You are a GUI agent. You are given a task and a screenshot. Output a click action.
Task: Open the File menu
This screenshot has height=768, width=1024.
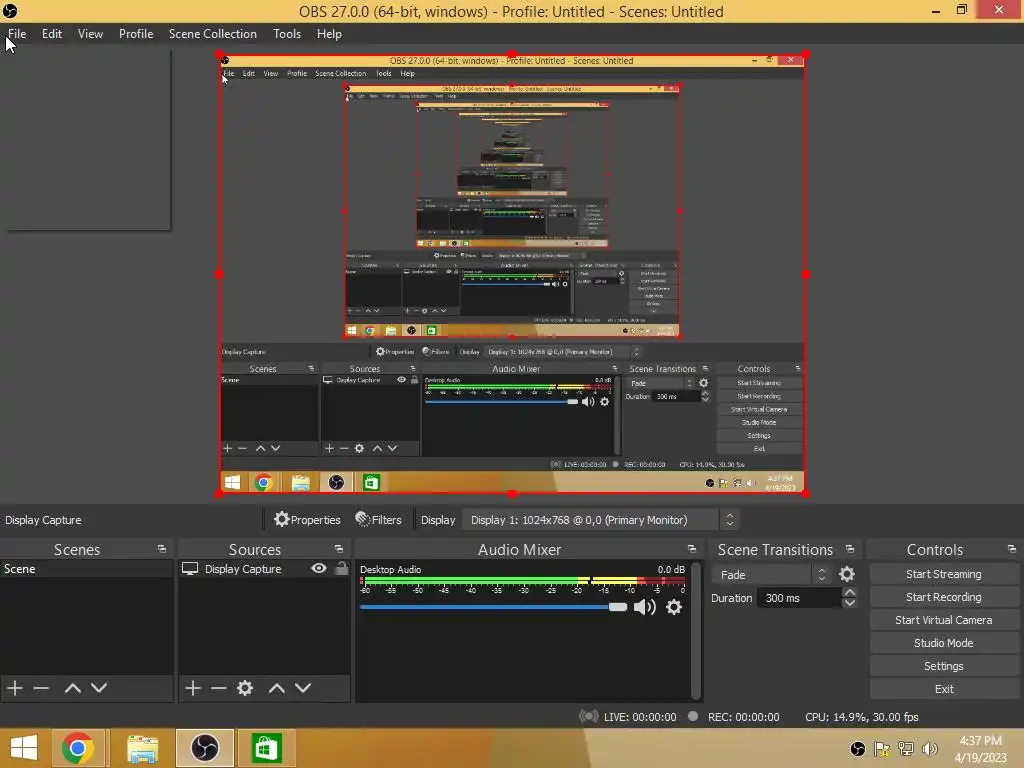[17, 34]
